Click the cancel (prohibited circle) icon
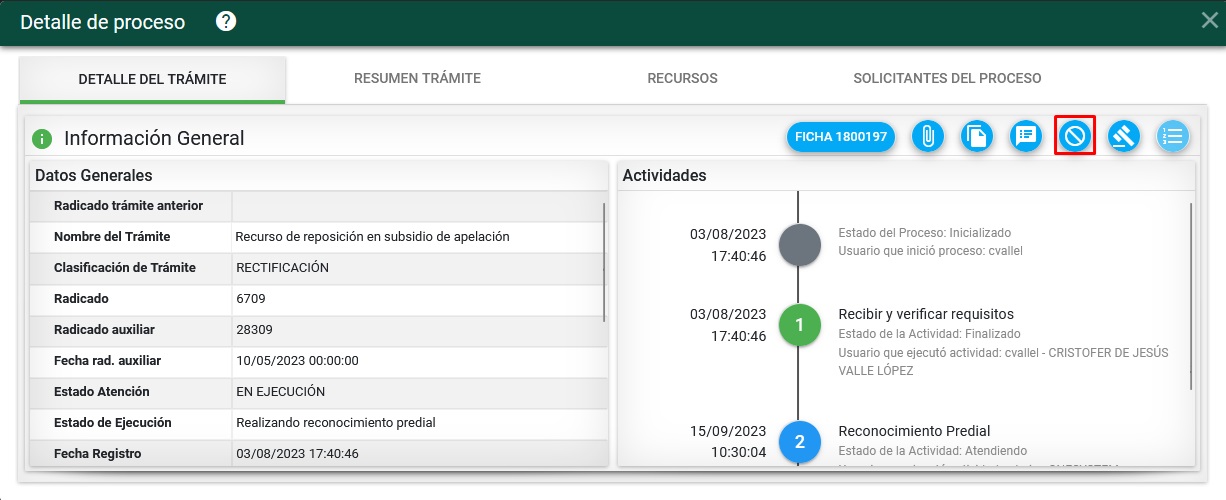The image size is (1226, 500). 1075,136
